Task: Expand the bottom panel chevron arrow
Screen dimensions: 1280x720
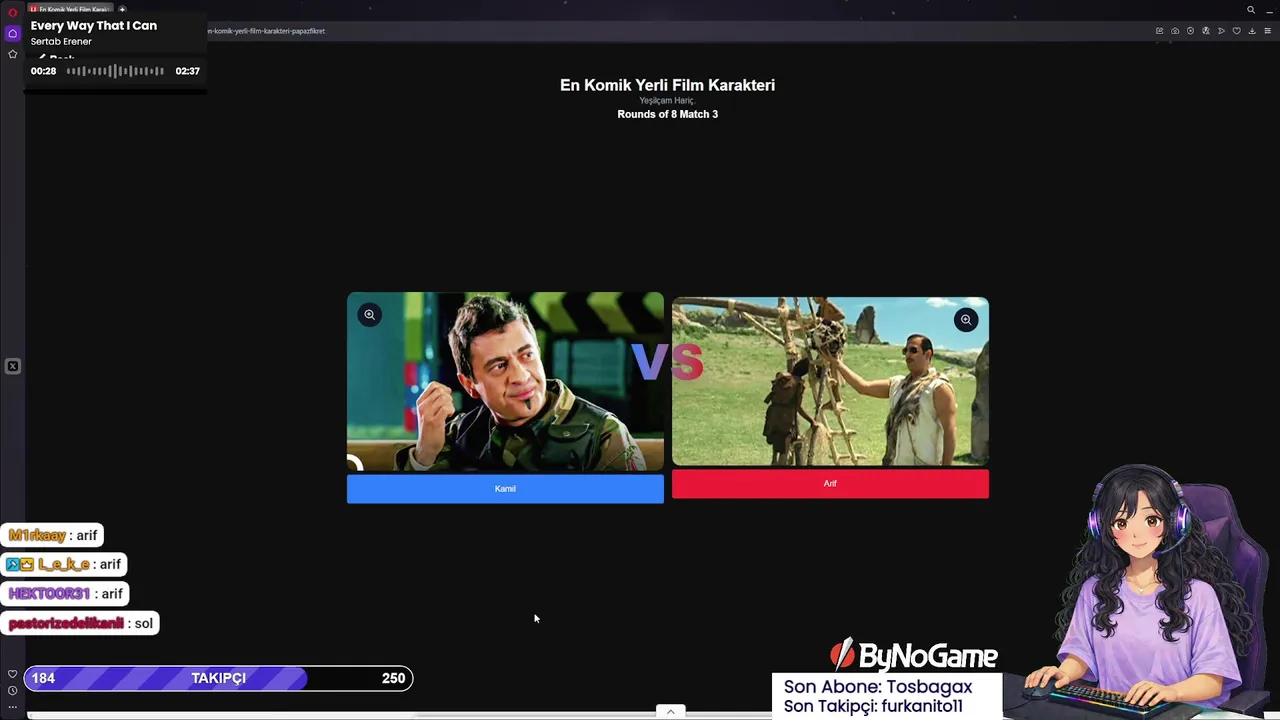Action: point(671,712)
